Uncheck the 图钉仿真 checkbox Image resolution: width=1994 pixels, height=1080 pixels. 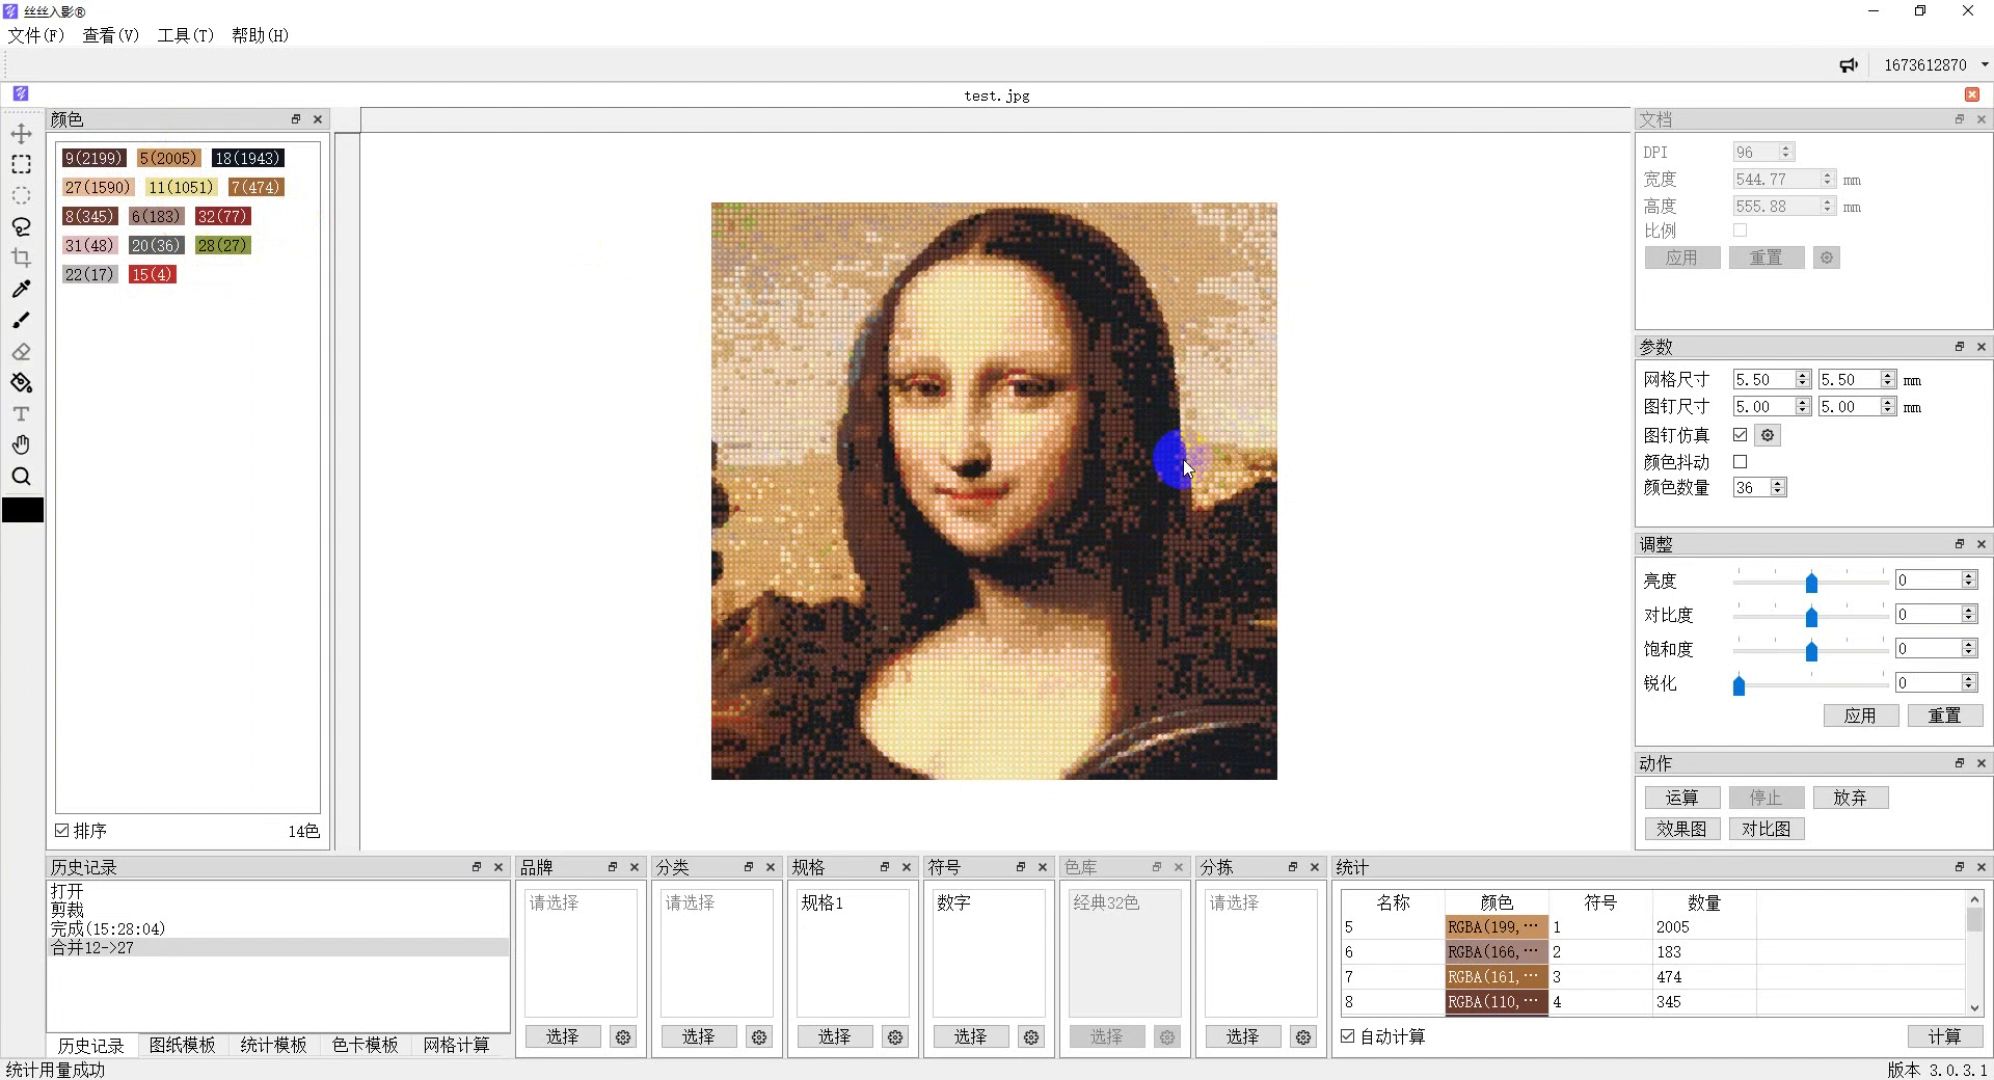click(x=1740, y=435)
